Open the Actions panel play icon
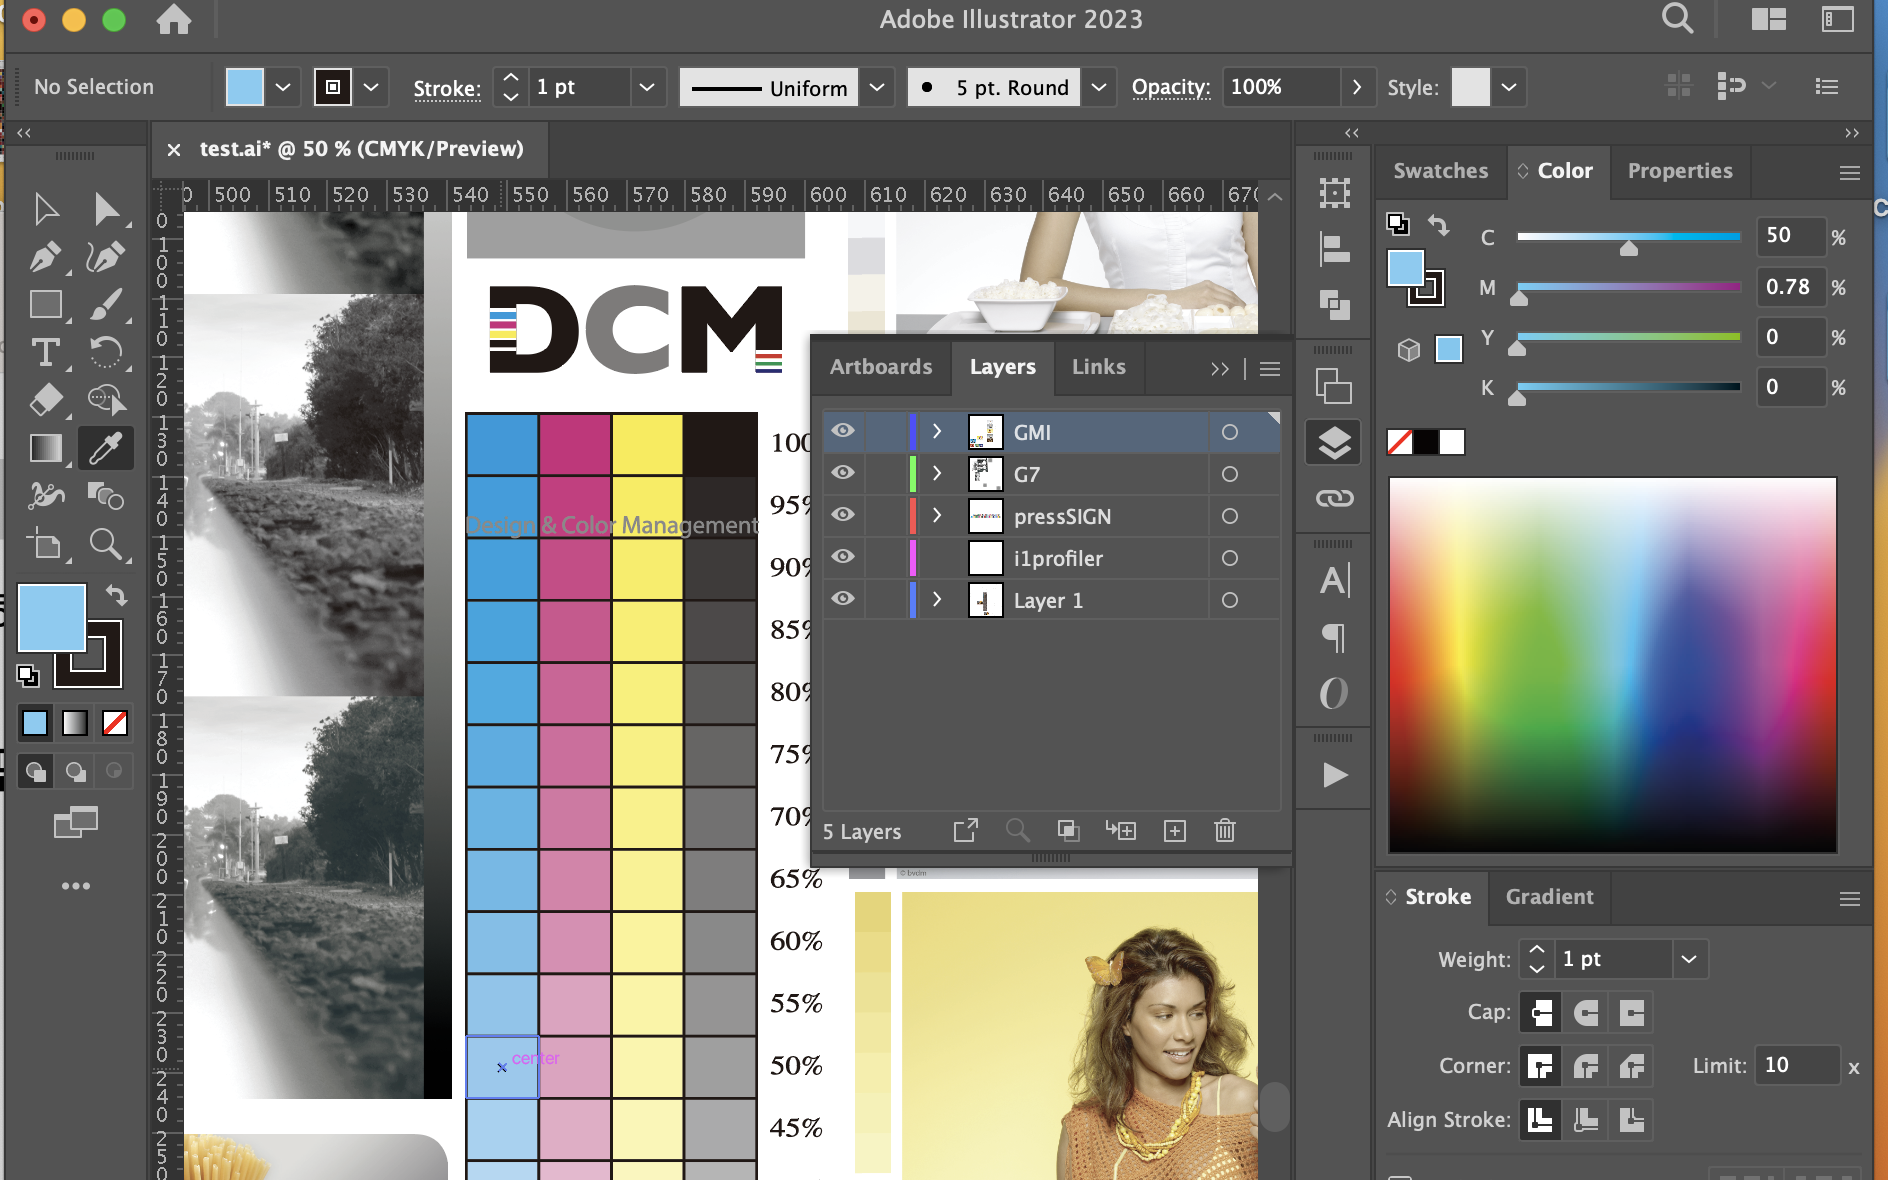 (1334, 775)
